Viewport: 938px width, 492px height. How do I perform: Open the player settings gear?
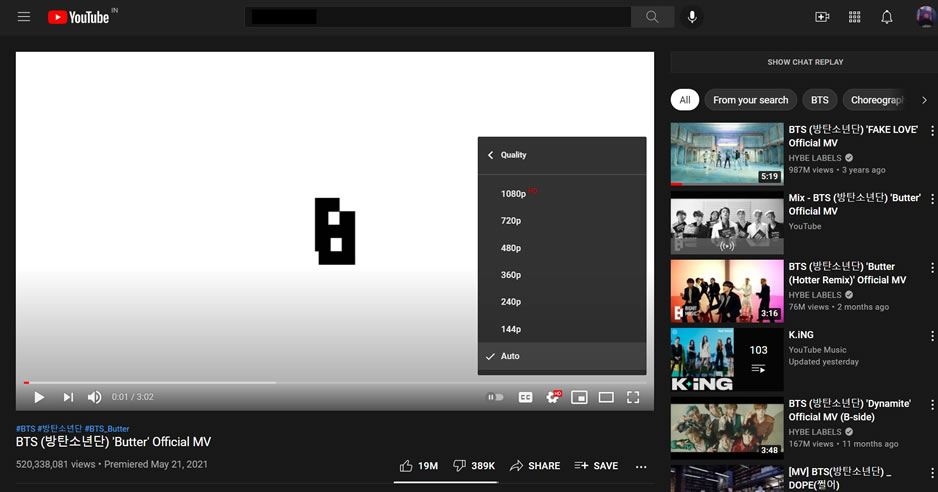(553, 397)
